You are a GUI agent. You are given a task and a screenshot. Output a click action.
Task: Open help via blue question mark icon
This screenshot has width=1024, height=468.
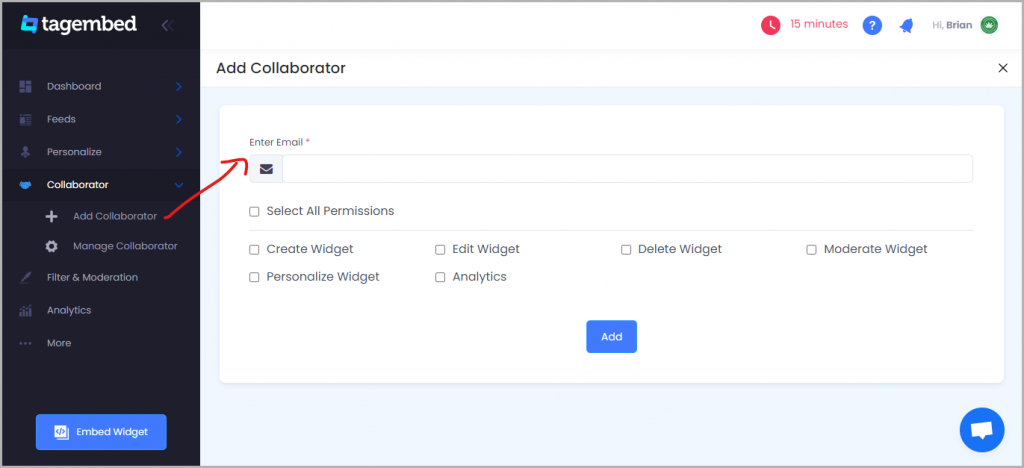coord(872,25)
